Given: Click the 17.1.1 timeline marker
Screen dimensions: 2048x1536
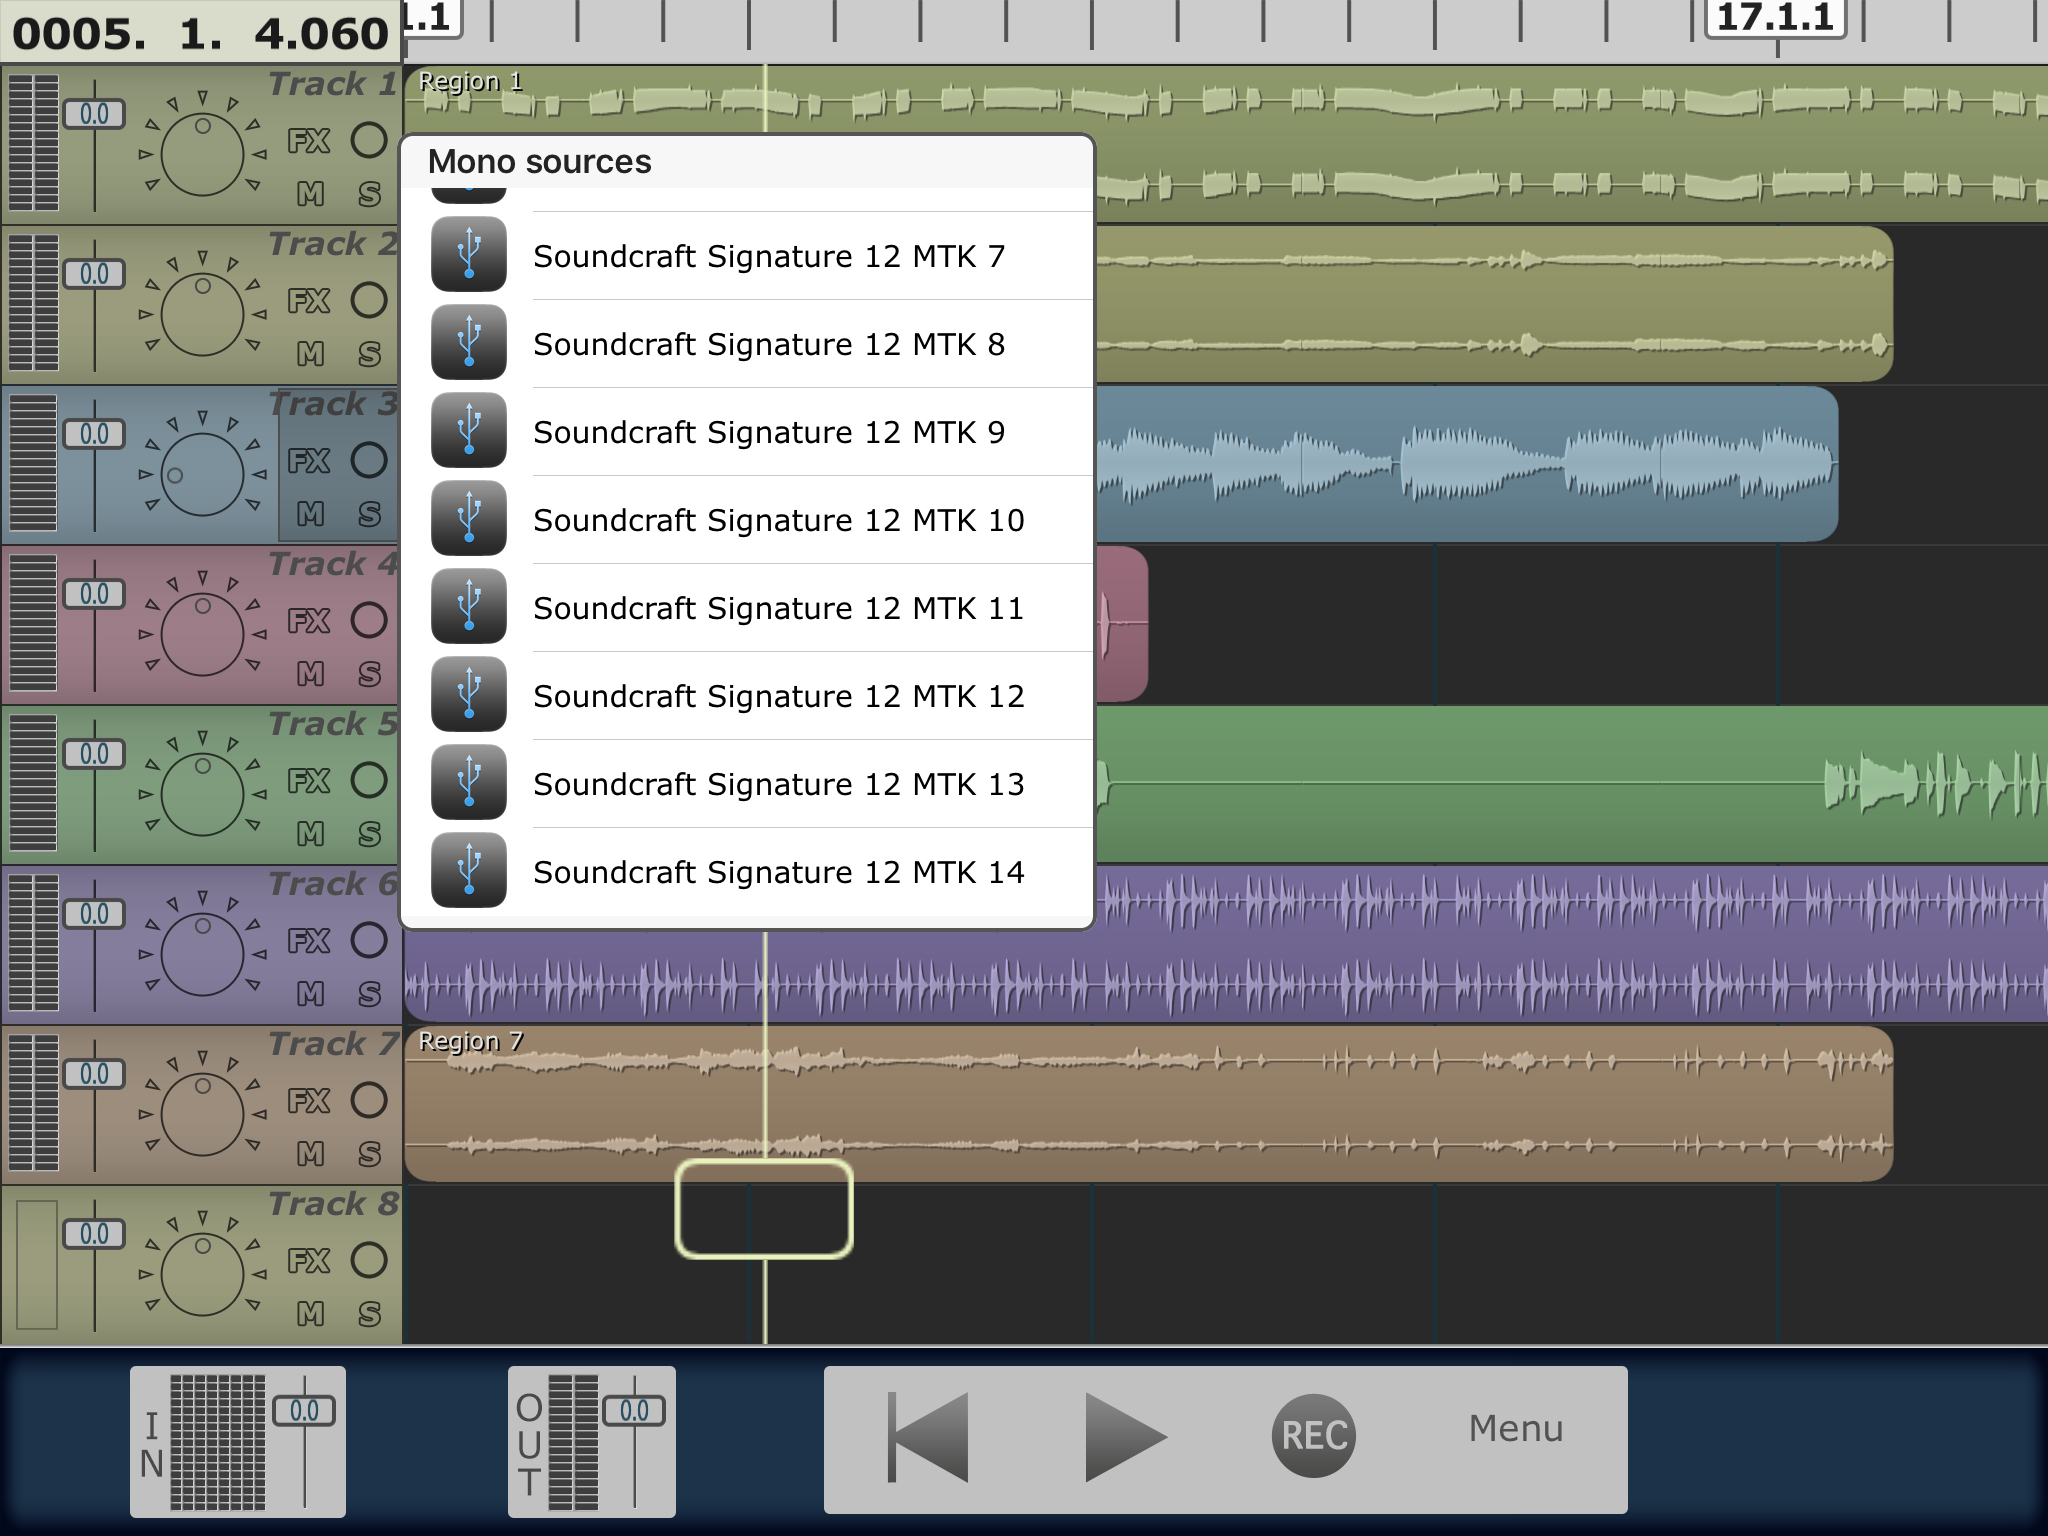Looking at the screenshot, I should (1775, 18).
